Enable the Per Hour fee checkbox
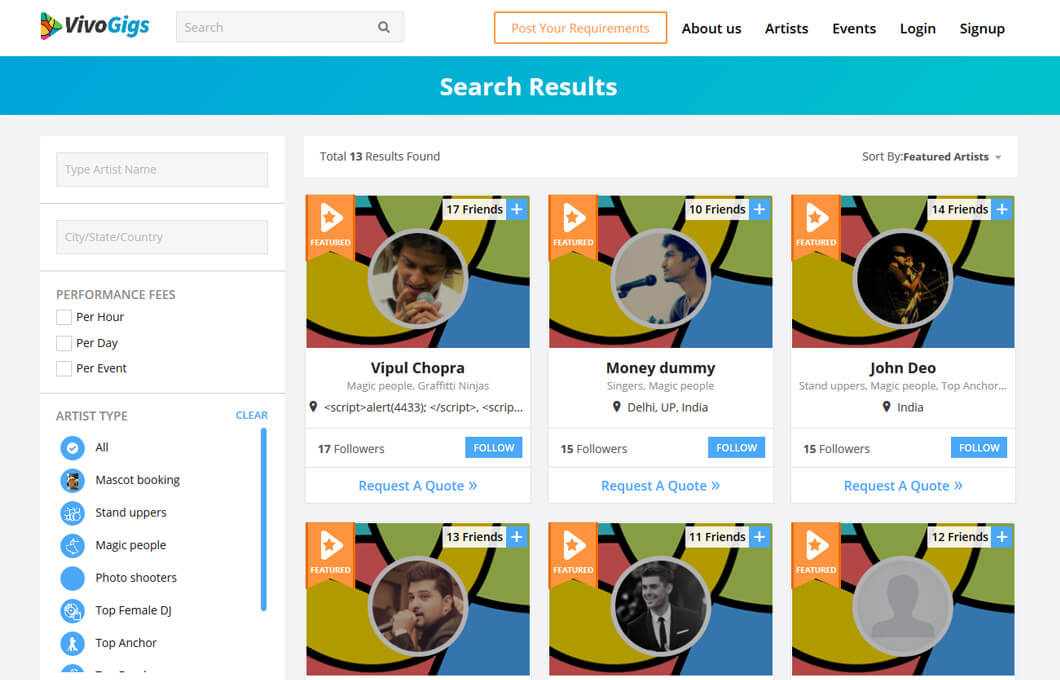 64,317
